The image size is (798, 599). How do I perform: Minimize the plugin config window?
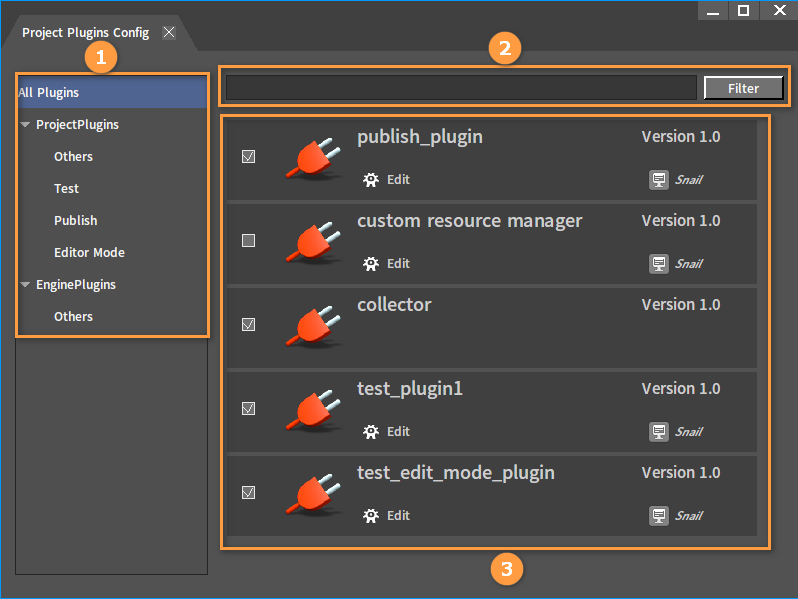tap(713, 11)
